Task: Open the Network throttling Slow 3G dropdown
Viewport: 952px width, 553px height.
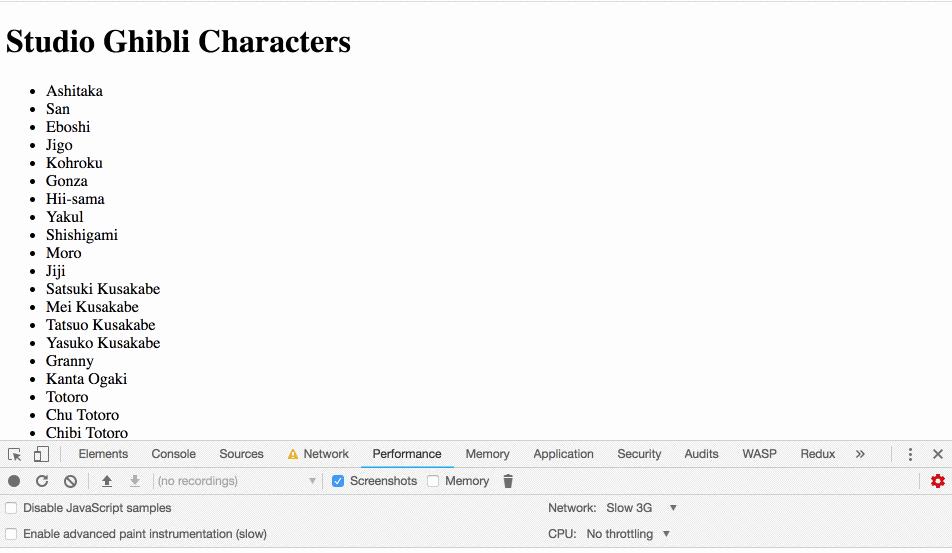Action: 642,508
